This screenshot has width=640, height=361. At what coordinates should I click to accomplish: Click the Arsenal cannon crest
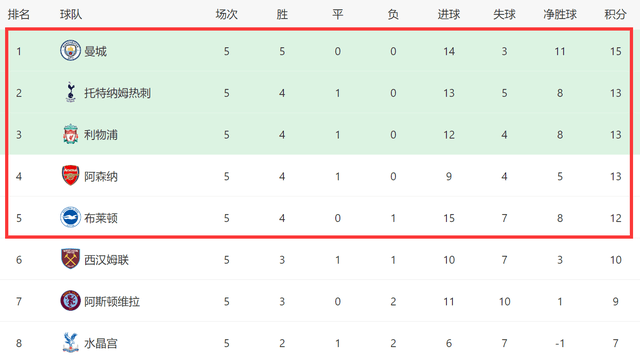(70, 176)
